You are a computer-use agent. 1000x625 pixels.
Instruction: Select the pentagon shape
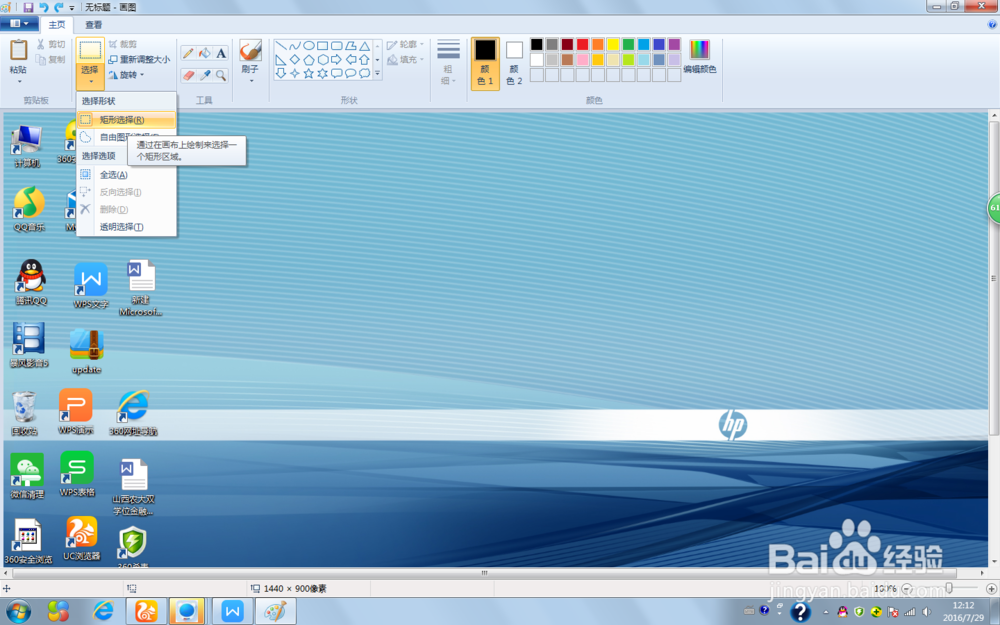pyautogui.click(x=309, y=59)
